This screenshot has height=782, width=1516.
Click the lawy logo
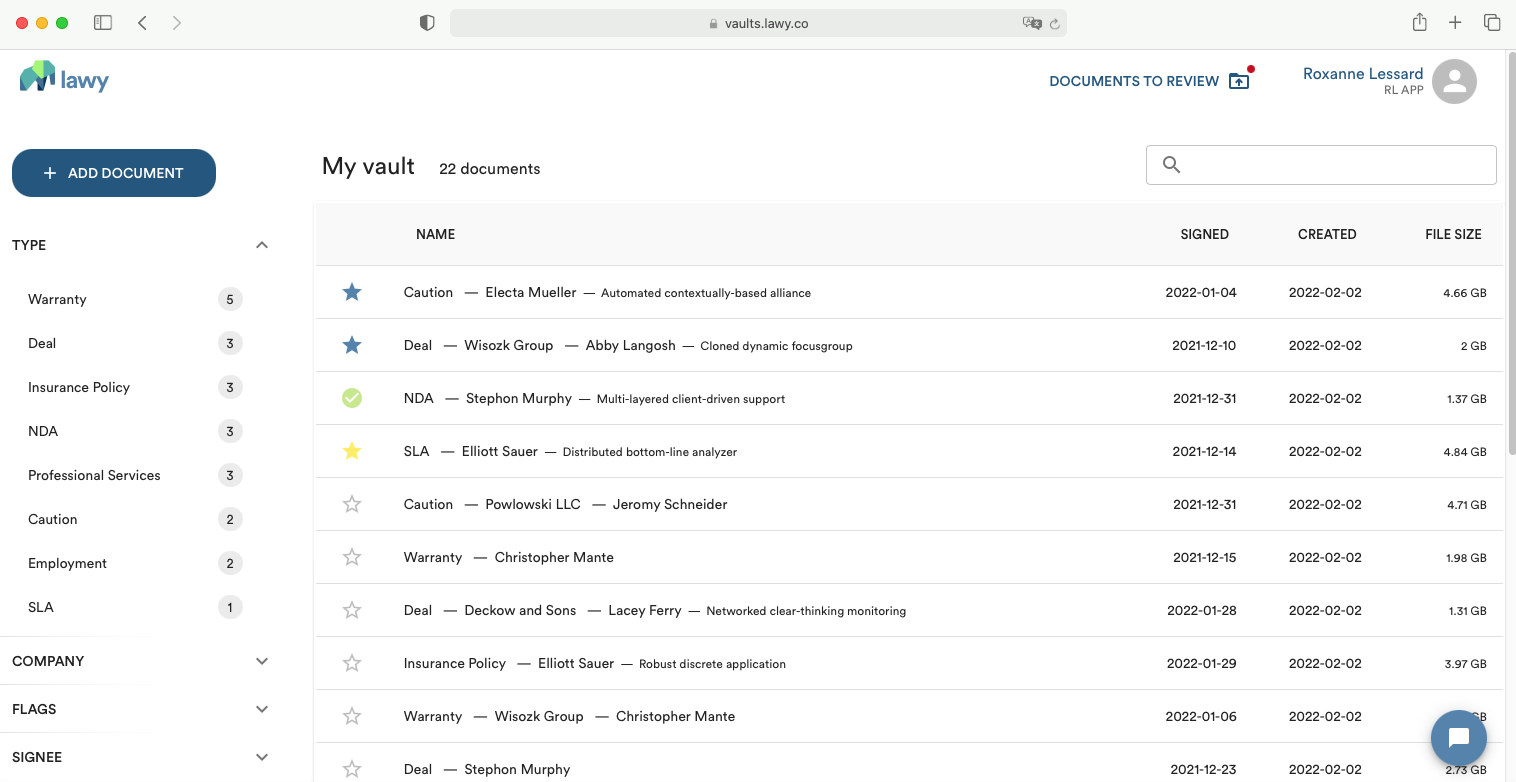[x=64, y=78]
